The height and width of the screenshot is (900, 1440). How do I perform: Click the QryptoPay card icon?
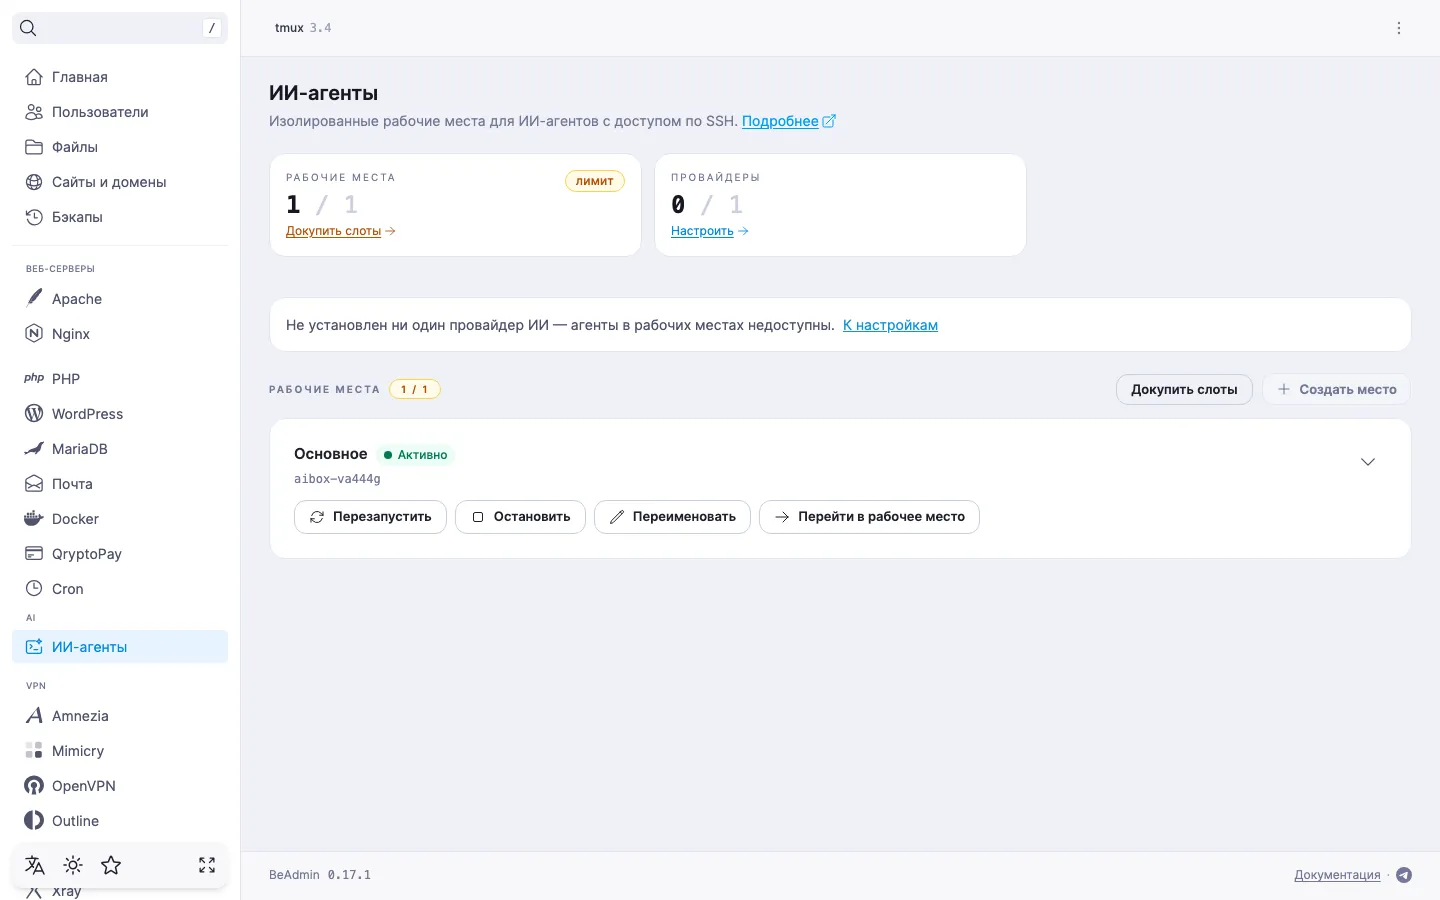click(x=34, y=553)
